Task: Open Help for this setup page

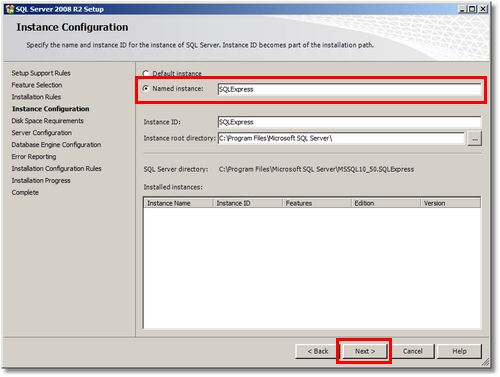Action: pyautogui.click(x=459, y=351)
